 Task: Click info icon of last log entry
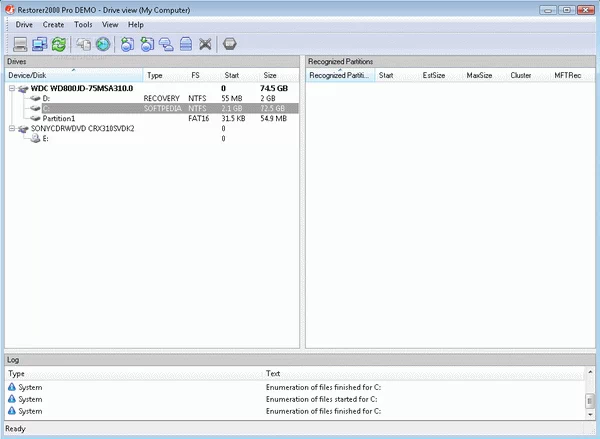tap(12, 411)
